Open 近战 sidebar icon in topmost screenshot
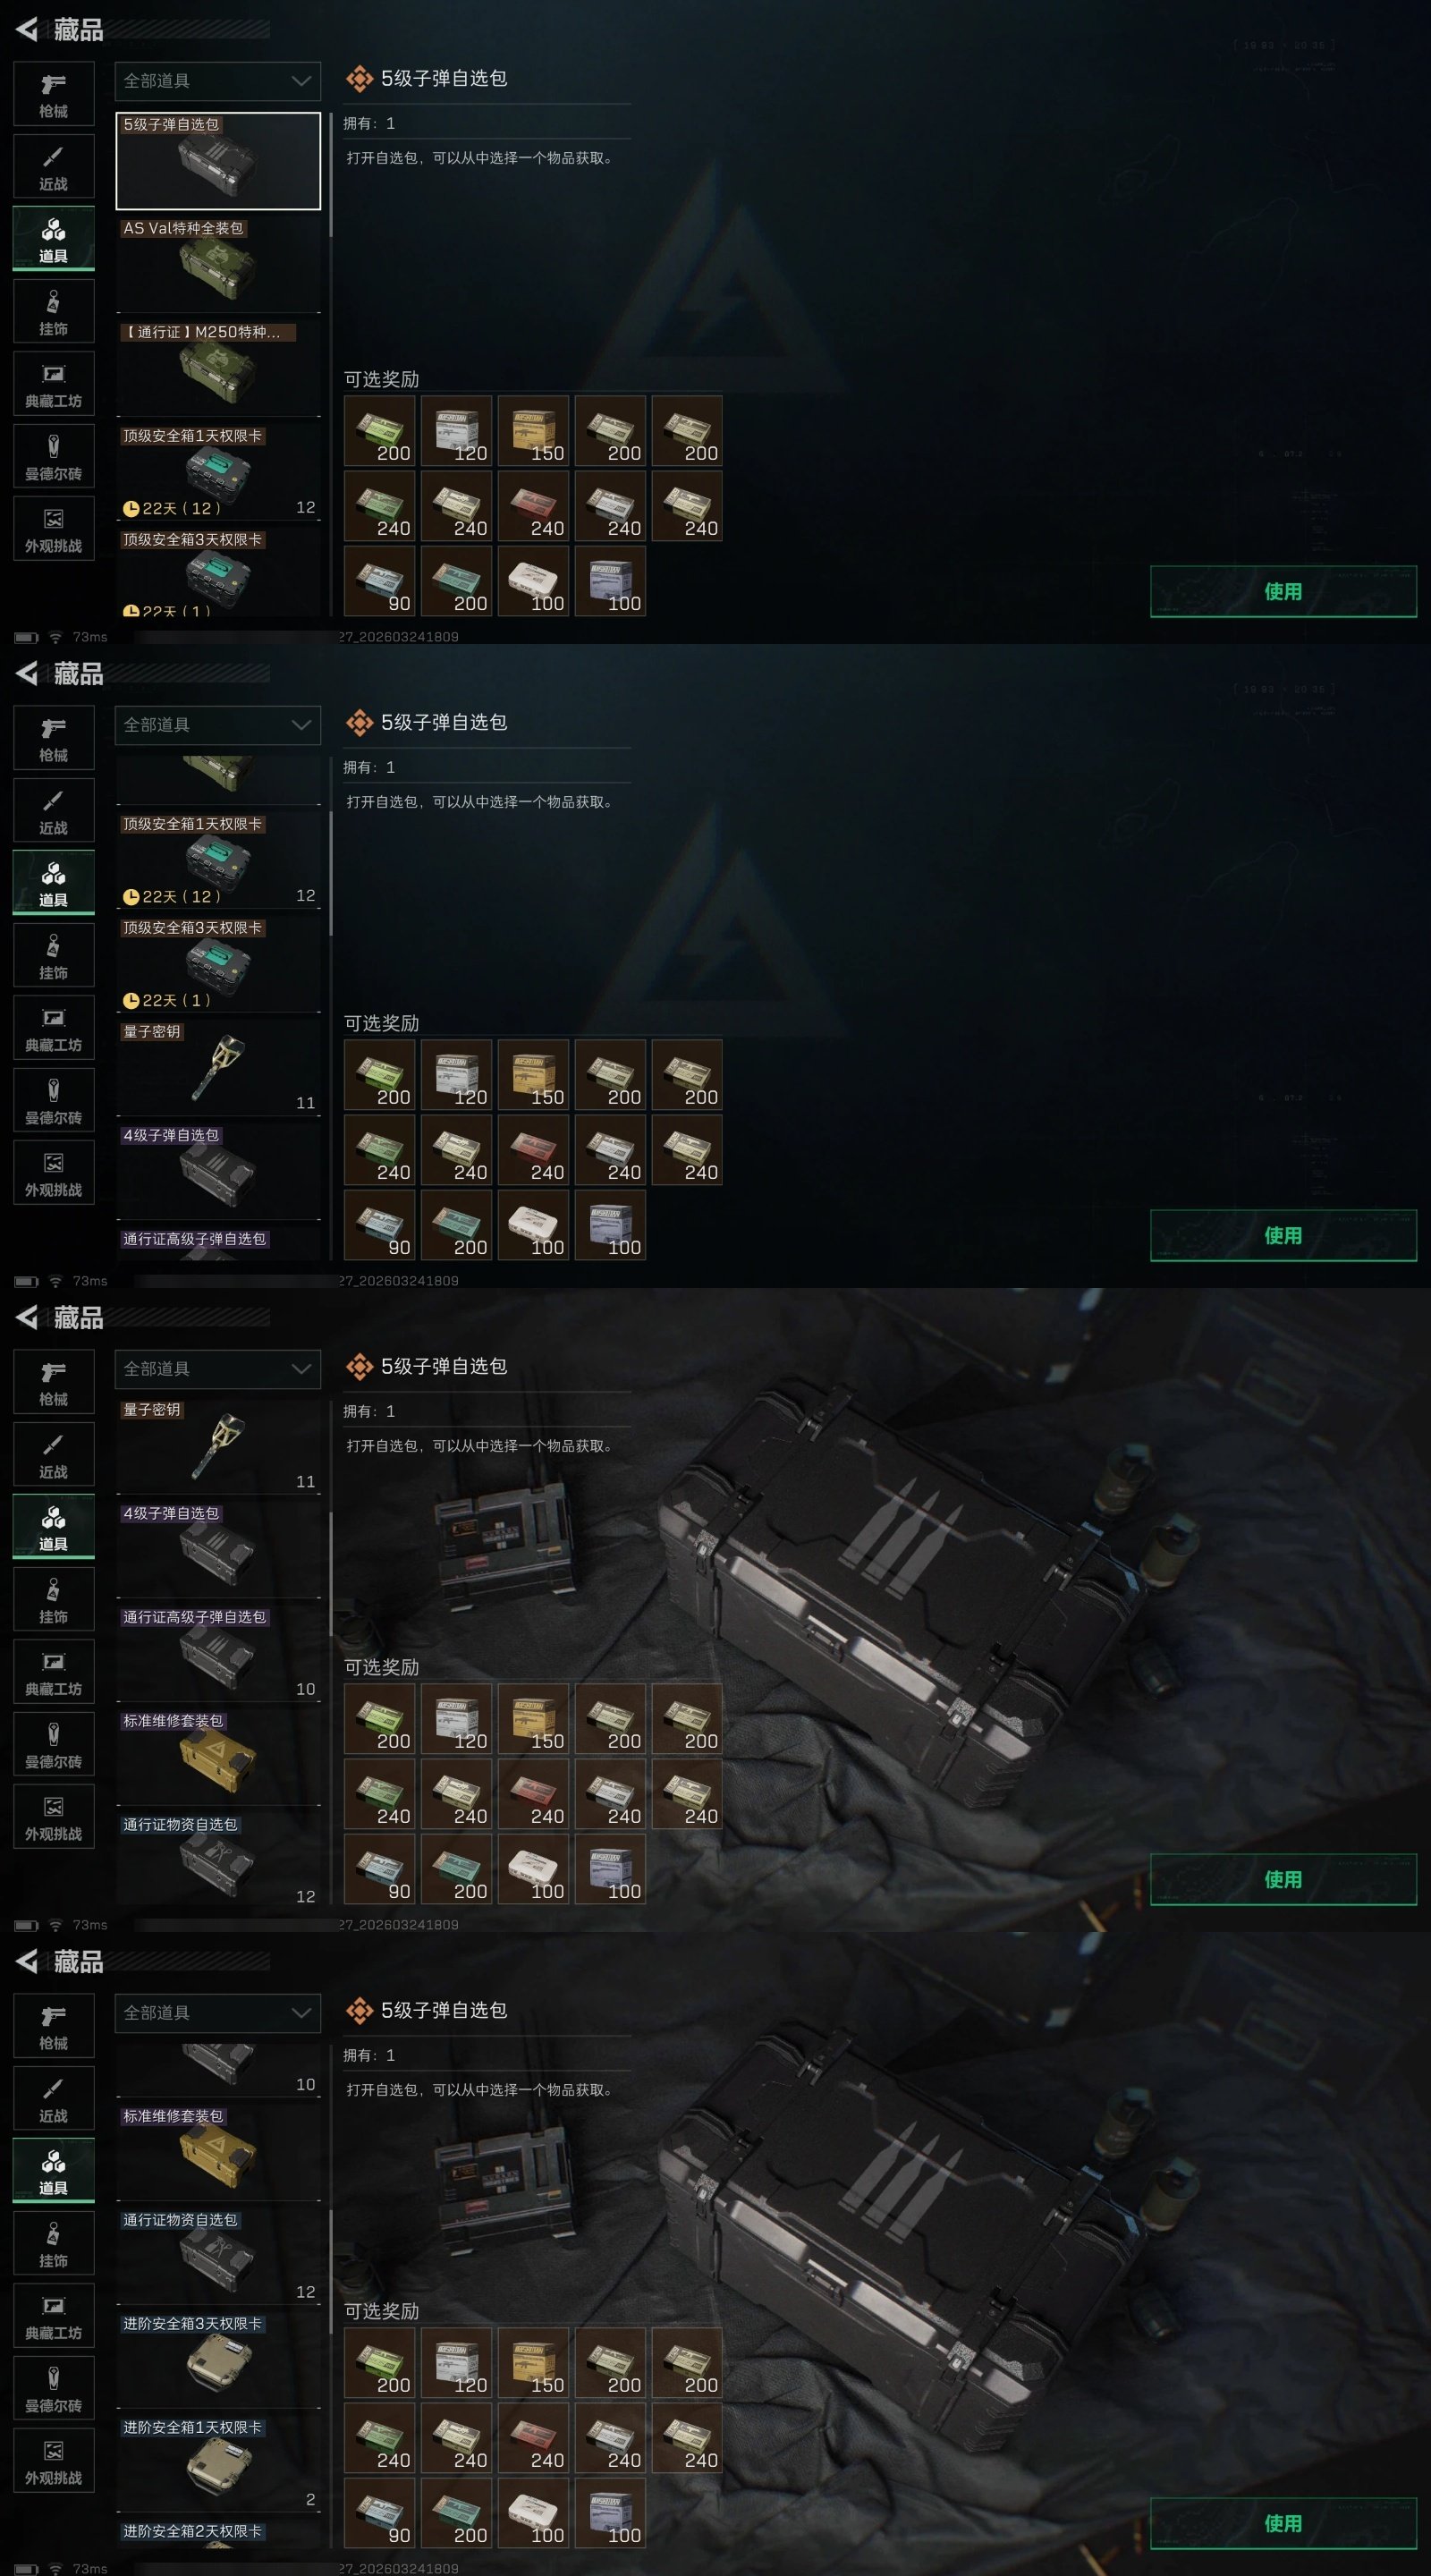This screenshot has width=1431, height=2576. point(54,167)
